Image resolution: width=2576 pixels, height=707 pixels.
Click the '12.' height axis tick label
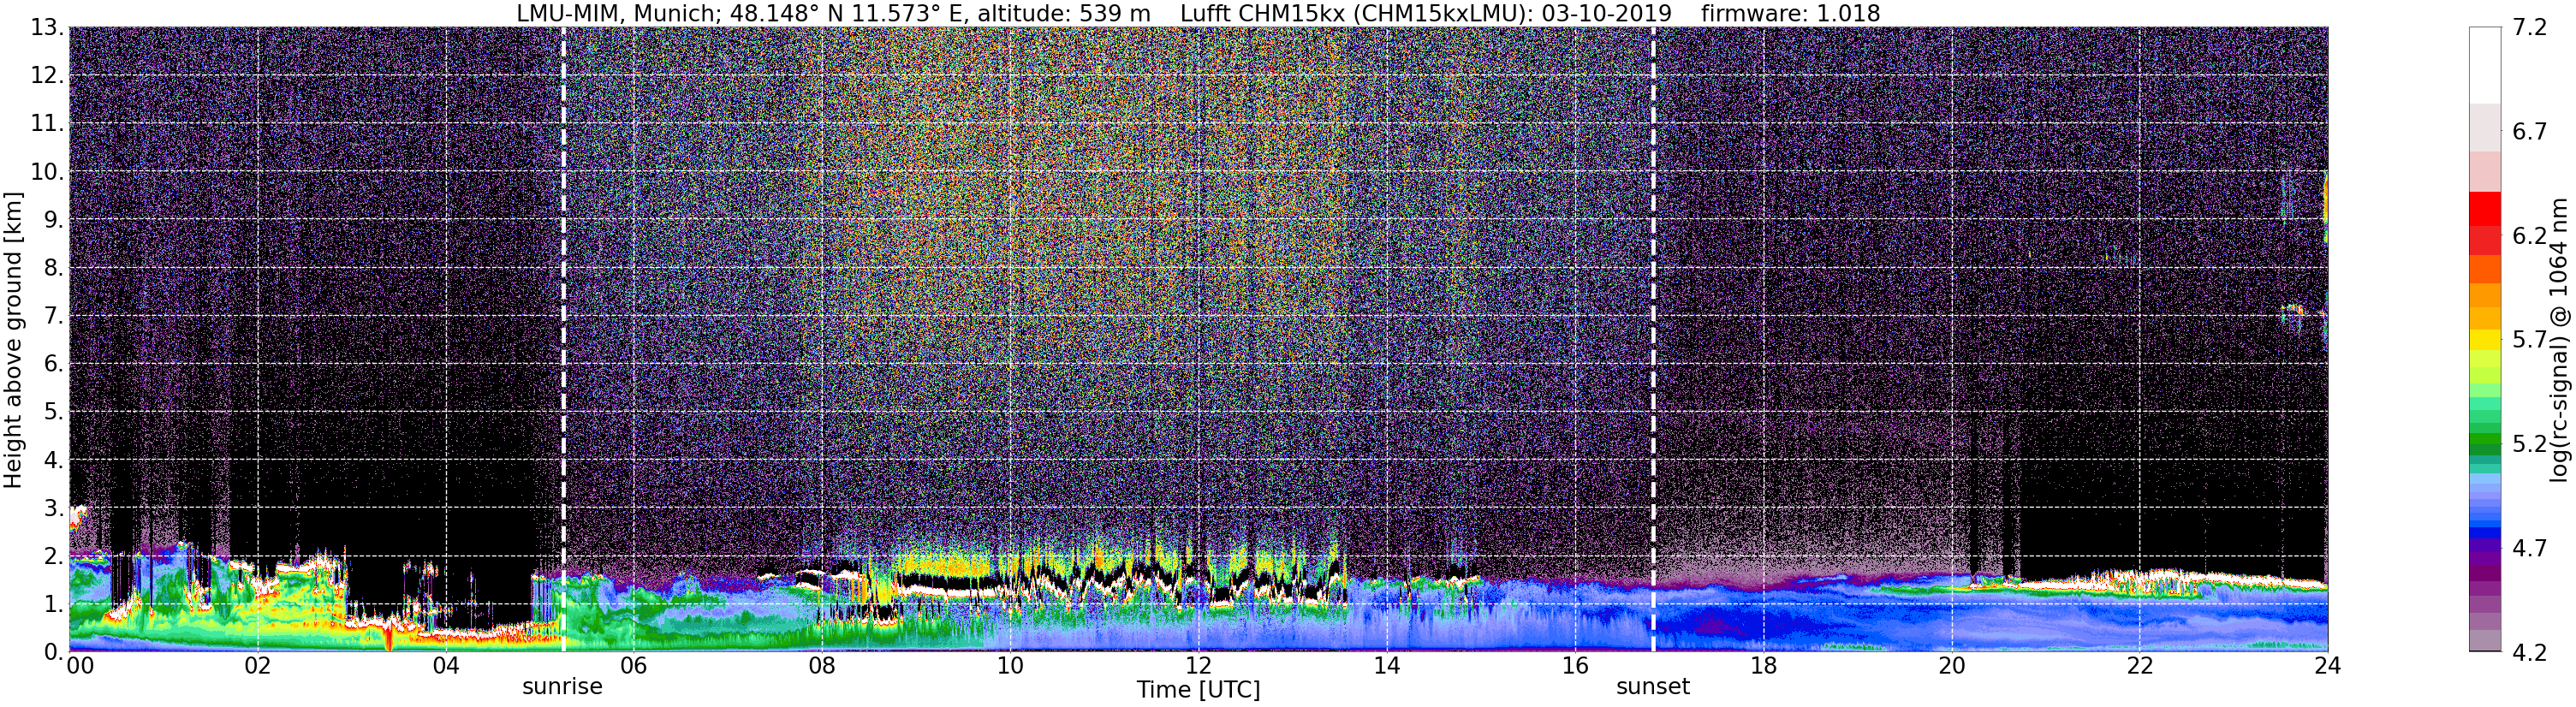(47, 76)
